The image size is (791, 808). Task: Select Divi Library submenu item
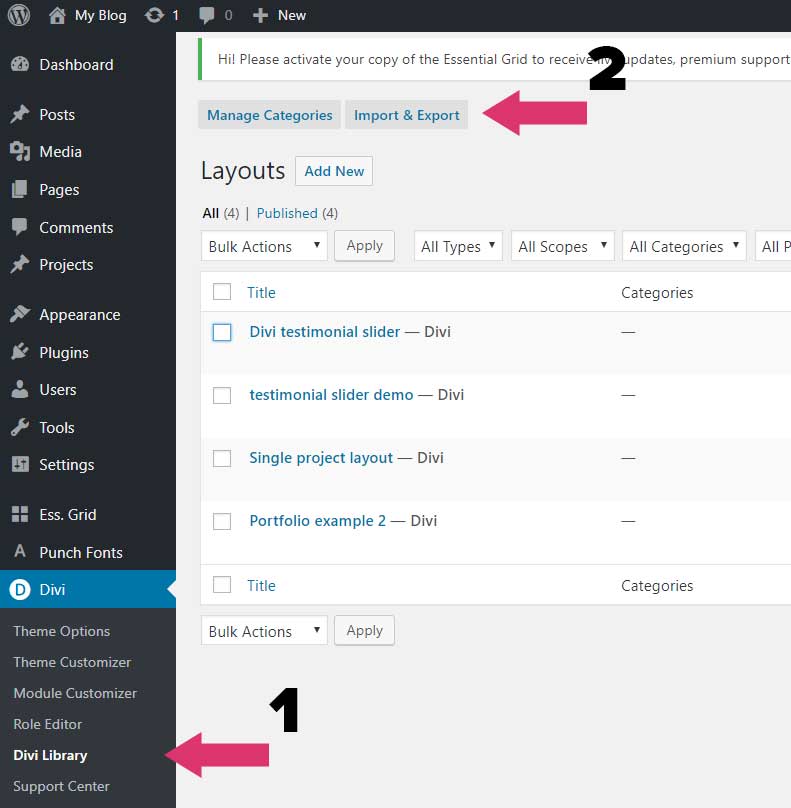coord(50,755)
